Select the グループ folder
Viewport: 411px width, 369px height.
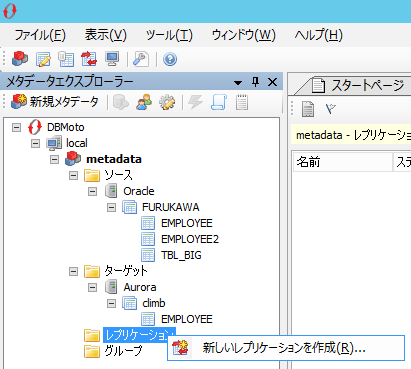click(123, 351)
